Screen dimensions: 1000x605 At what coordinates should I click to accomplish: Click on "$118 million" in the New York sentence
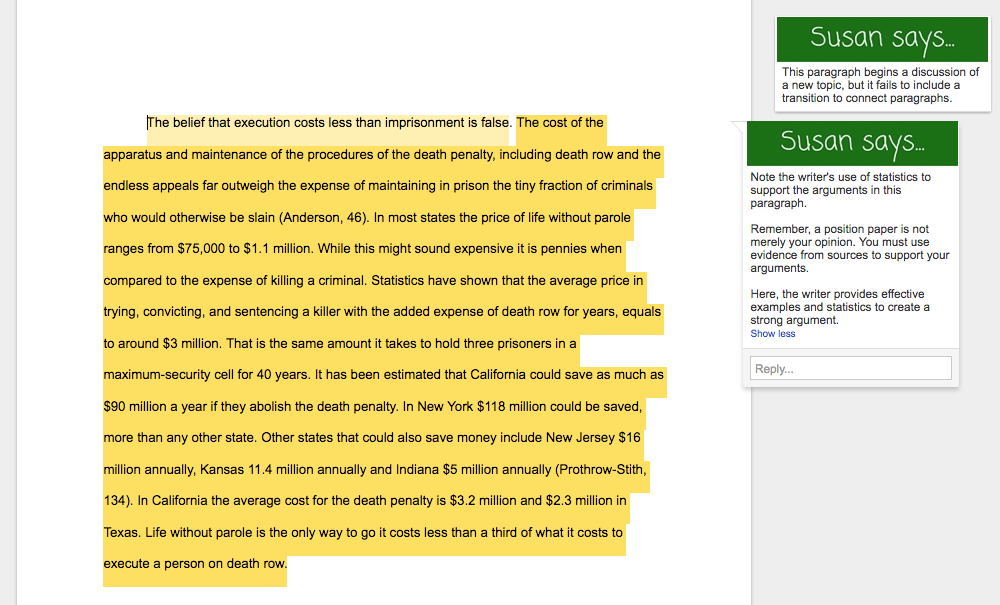pos(514,406)
